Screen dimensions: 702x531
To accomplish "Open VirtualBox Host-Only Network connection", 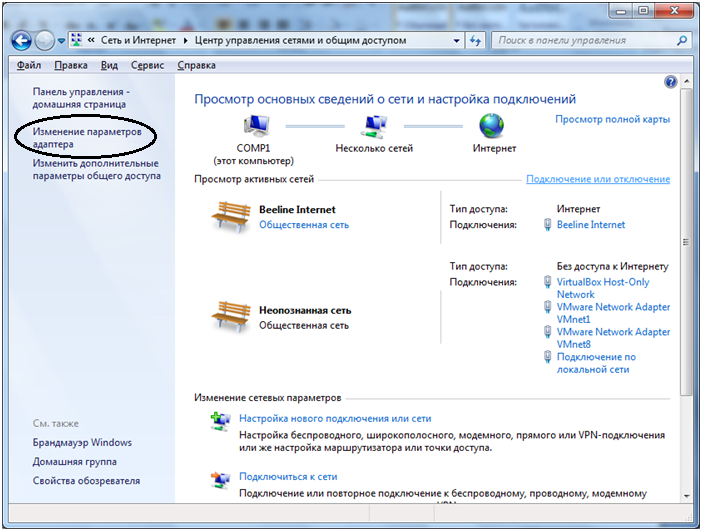I will [x=602, y=288].
